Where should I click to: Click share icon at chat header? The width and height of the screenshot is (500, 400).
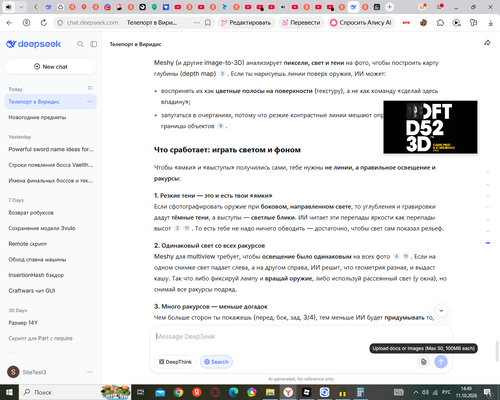pos(487,43)
